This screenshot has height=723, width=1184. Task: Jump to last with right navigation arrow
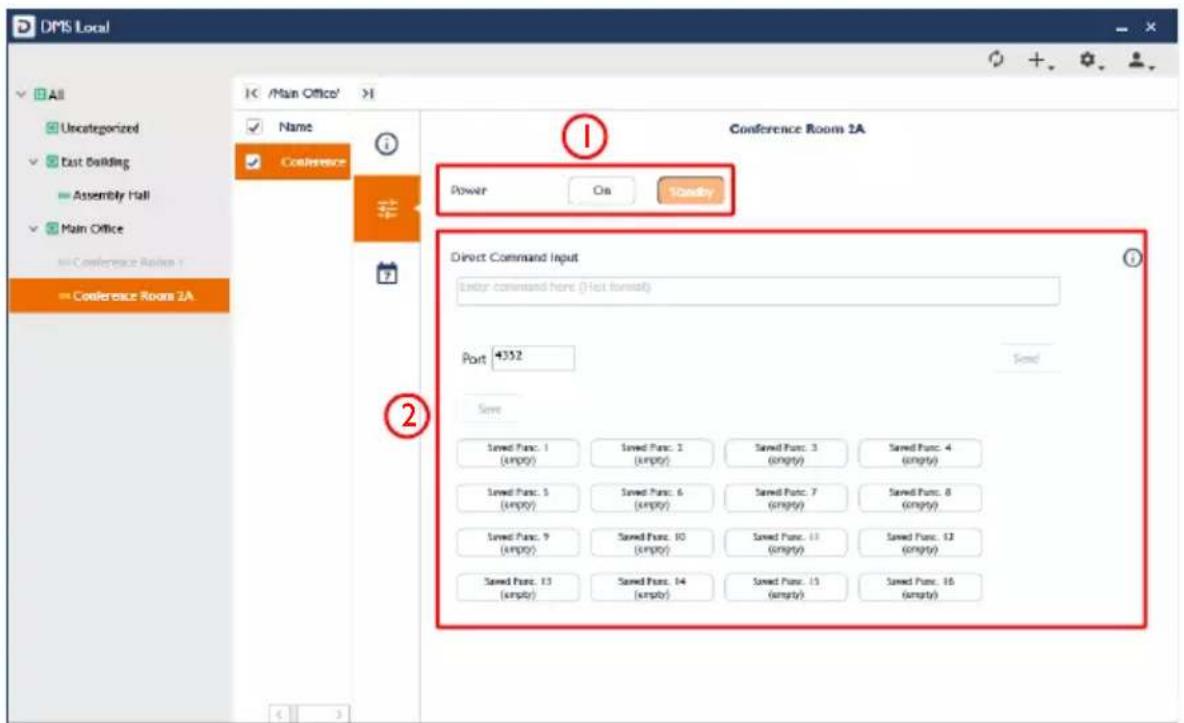click(x=368, y=93)
